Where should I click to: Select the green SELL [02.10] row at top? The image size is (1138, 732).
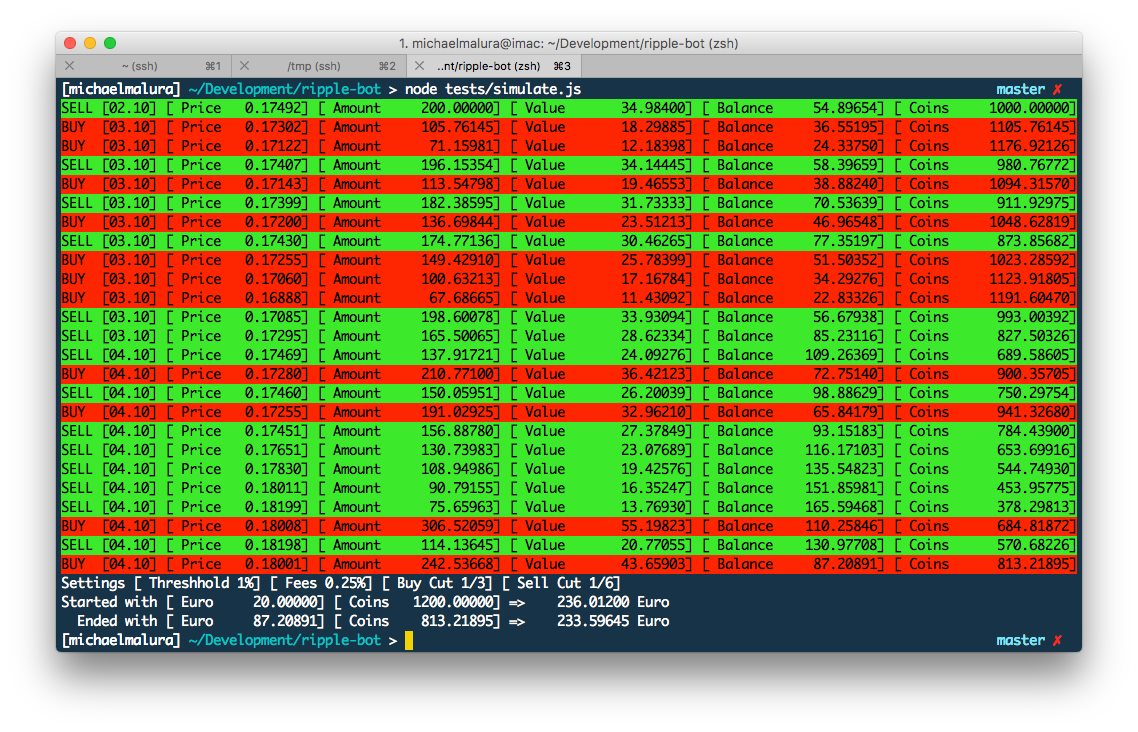click(400, 107)
